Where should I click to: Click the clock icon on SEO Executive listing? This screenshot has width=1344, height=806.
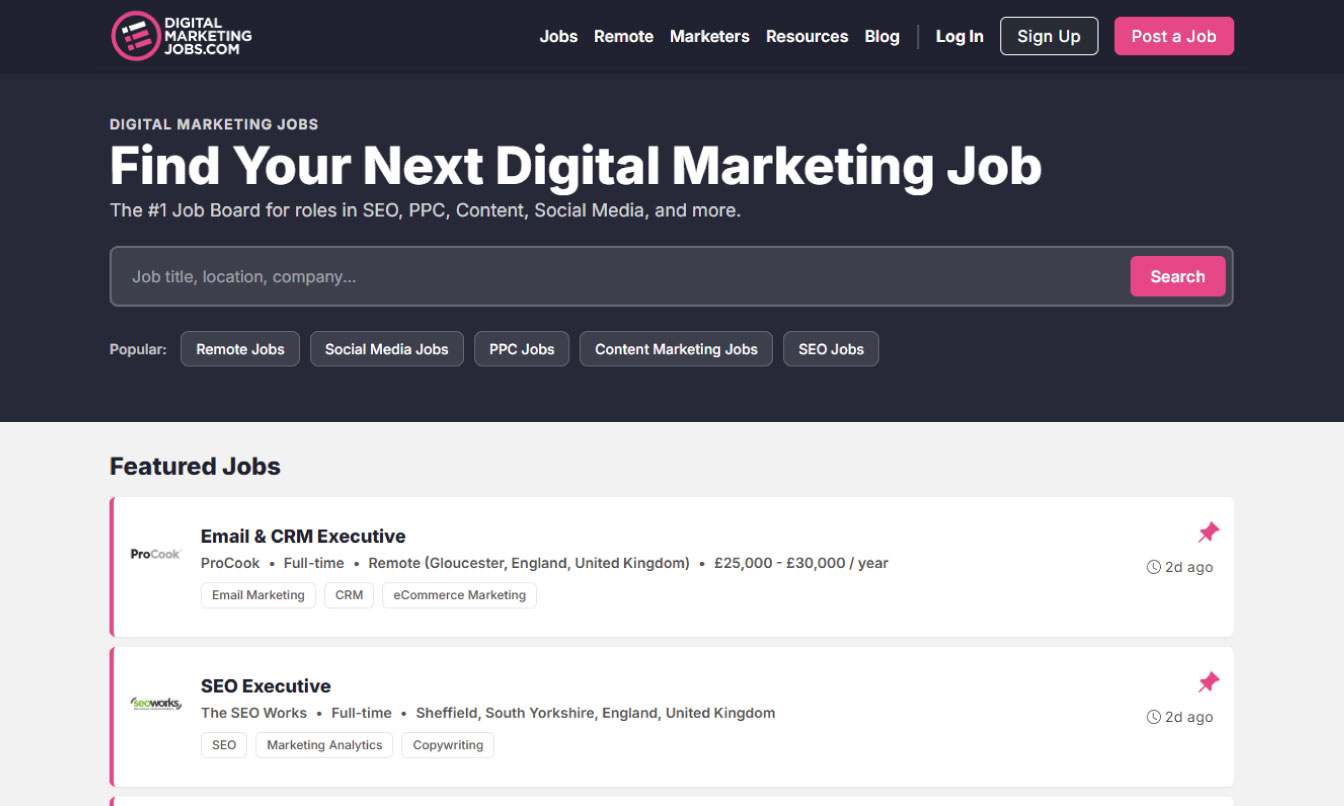pyautogui.click(x=1153, y=717)
